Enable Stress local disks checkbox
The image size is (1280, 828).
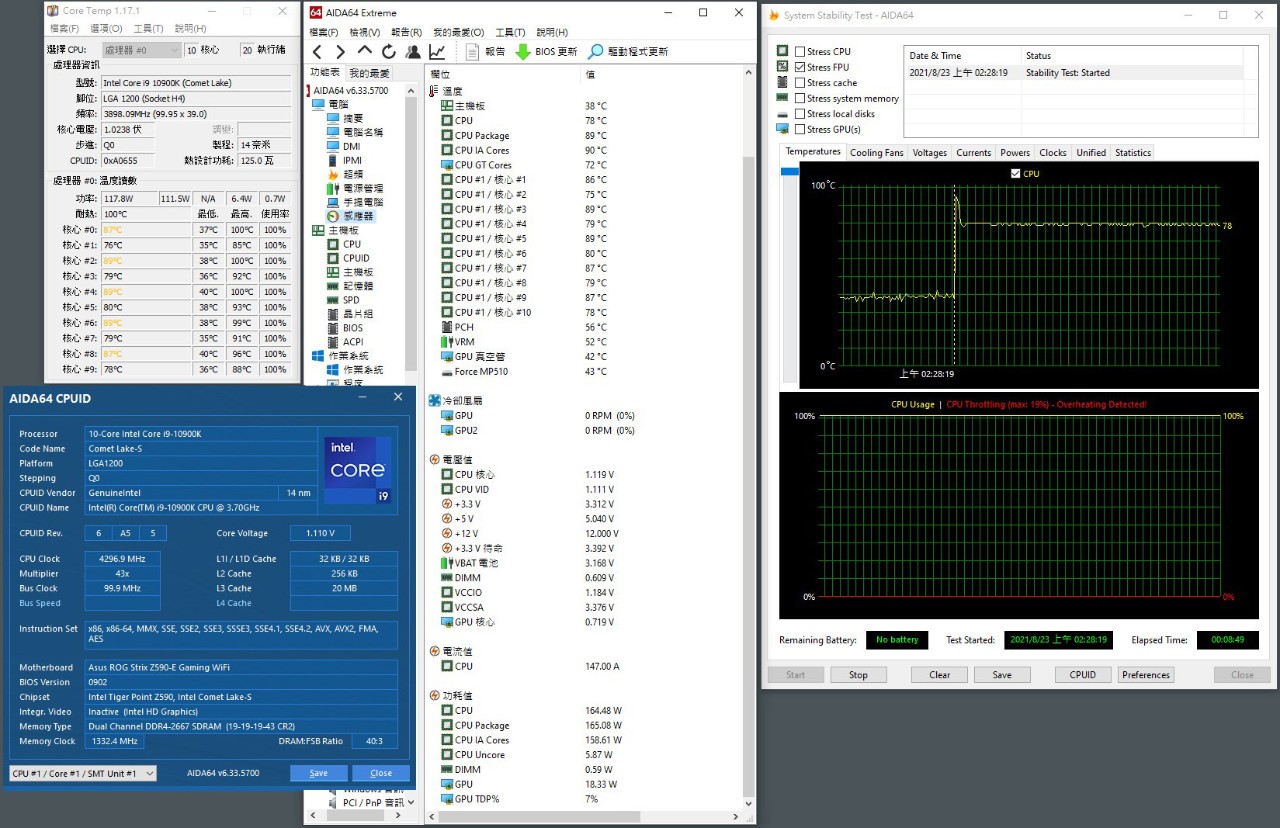click(799, 114)
